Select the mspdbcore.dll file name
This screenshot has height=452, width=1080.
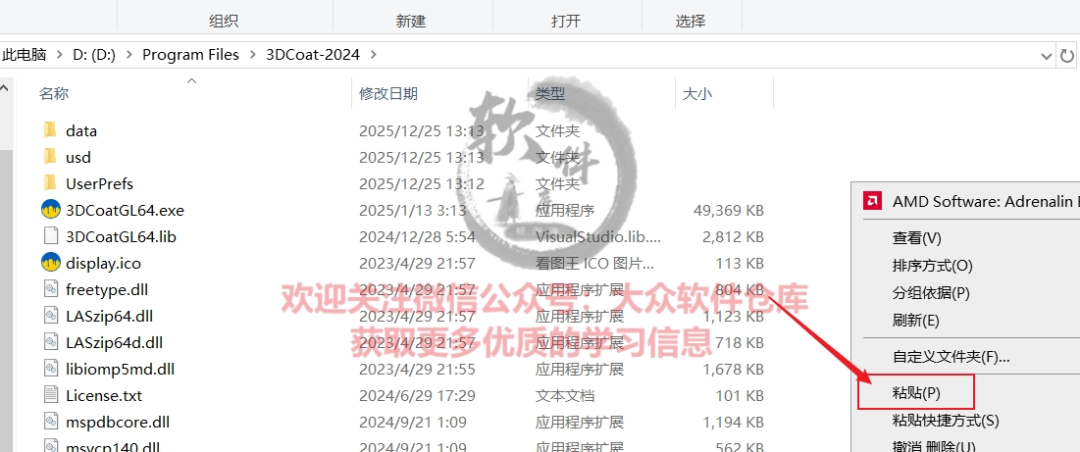(118, 421)
